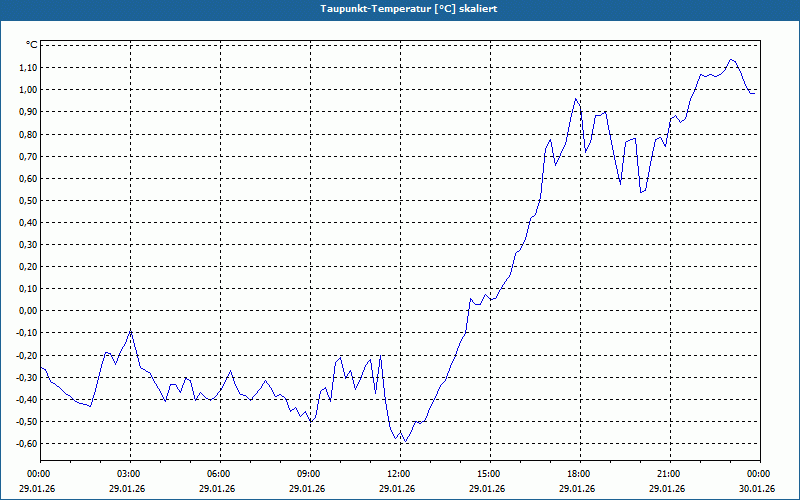Select the "29.01.26" date beneath 09:00
Viewport: 800px width, 500px height.
click(x=307, y=488)
